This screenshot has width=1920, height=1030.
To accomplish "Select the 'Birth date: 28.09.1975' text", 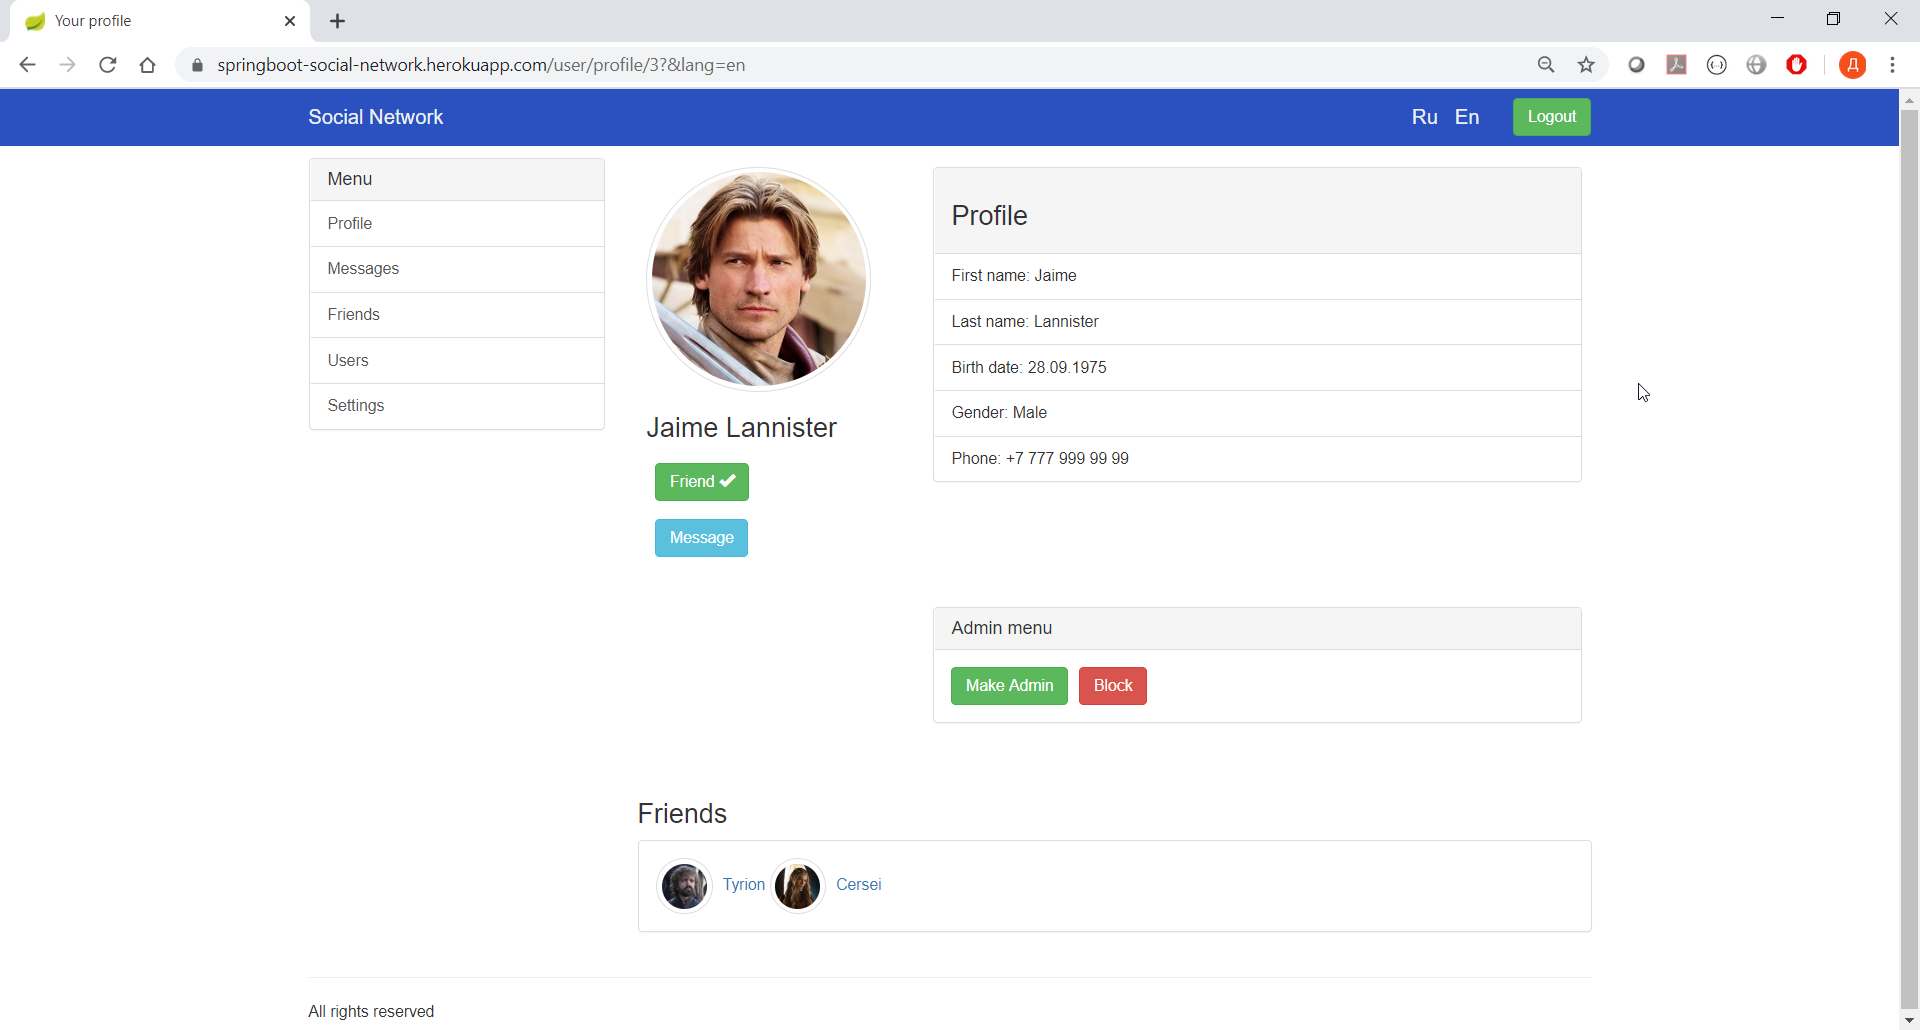I will click(x=1029, y=368).
